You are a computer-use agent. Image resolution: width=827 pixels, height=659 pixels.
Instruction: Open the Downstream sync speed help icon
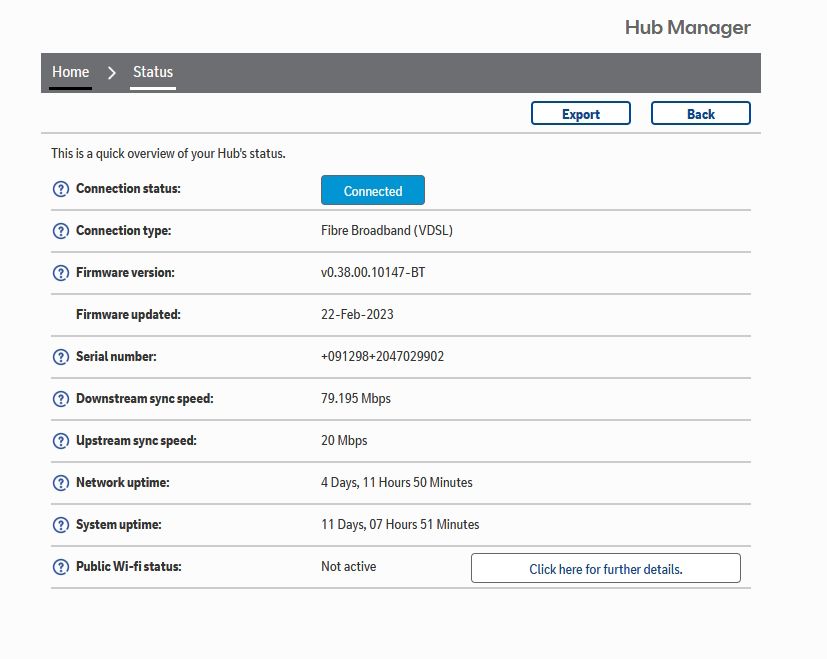pos(60,399)
